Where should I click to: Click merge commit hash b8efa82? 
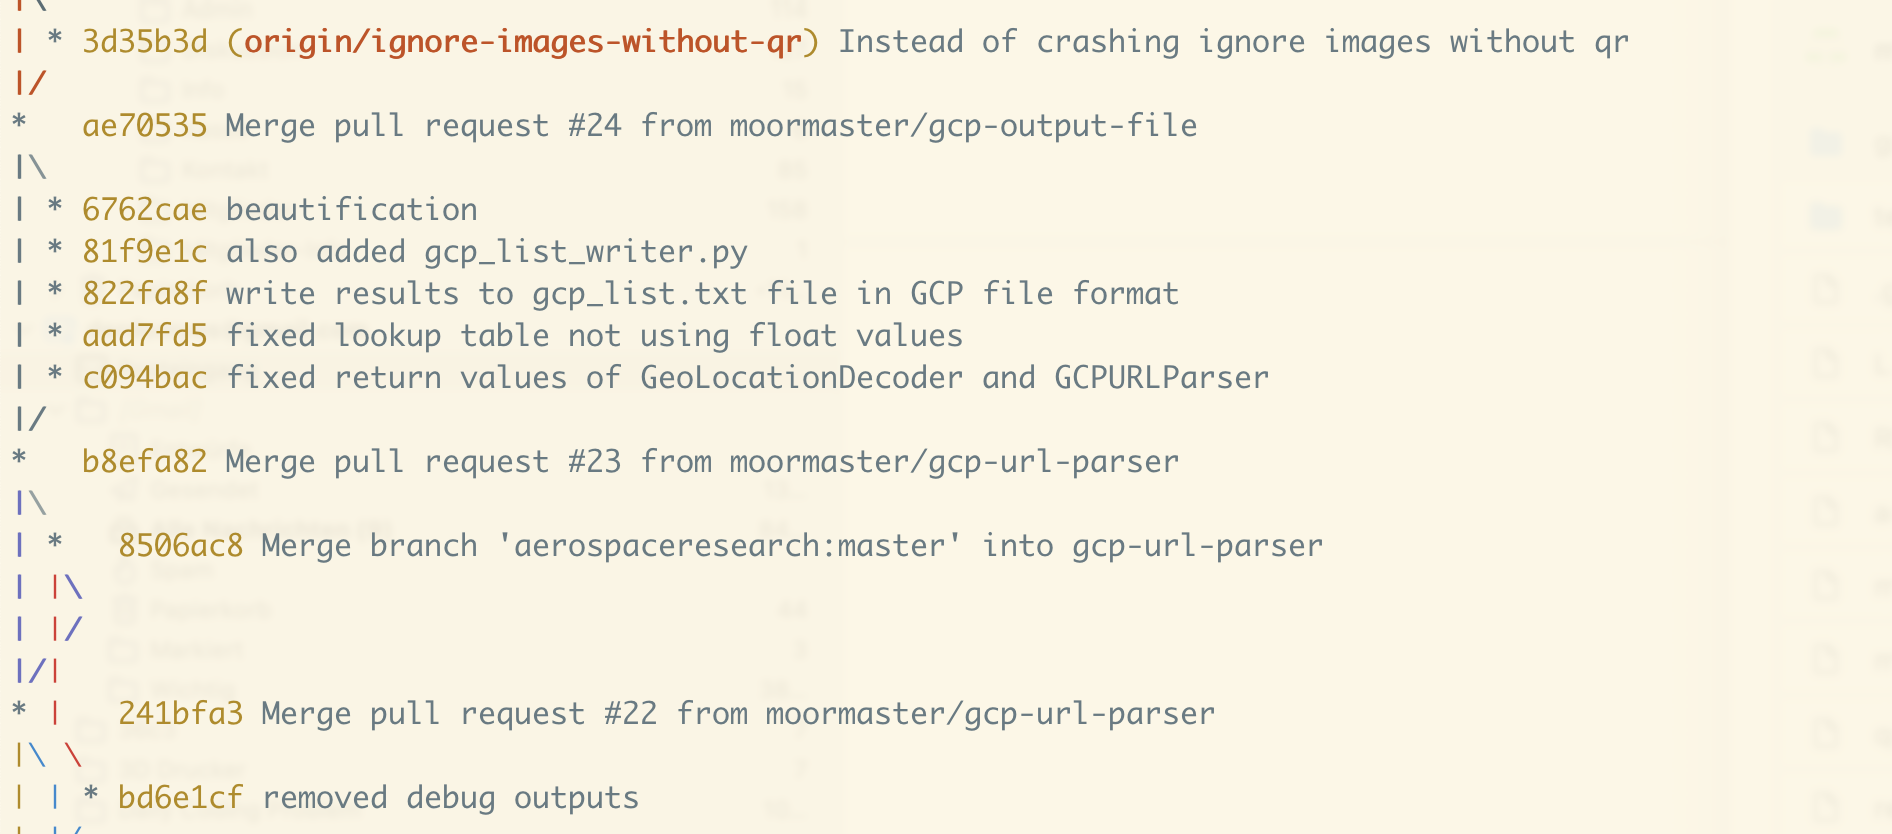(144, 462)
